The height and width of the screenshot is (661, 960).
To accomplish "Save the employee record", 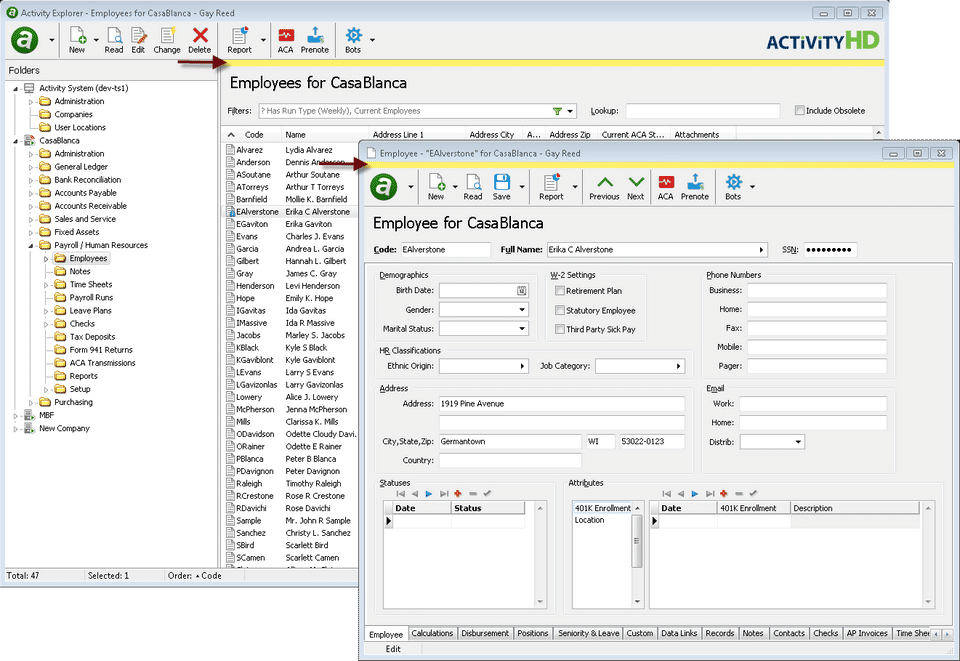I will pyautogui.click(x=501, y=185).
